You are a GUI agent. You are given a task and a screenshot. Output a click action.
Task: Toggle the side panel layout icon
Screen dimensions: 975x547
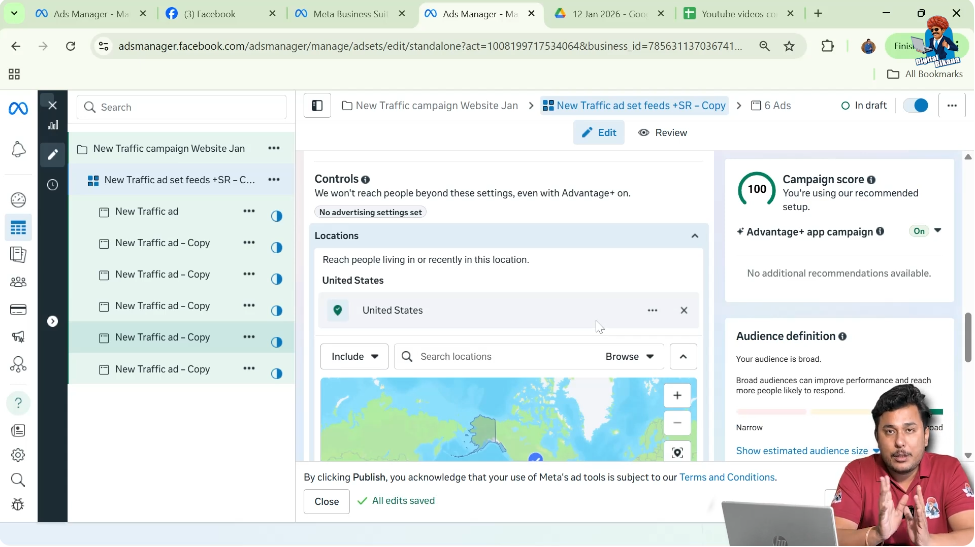317,106
